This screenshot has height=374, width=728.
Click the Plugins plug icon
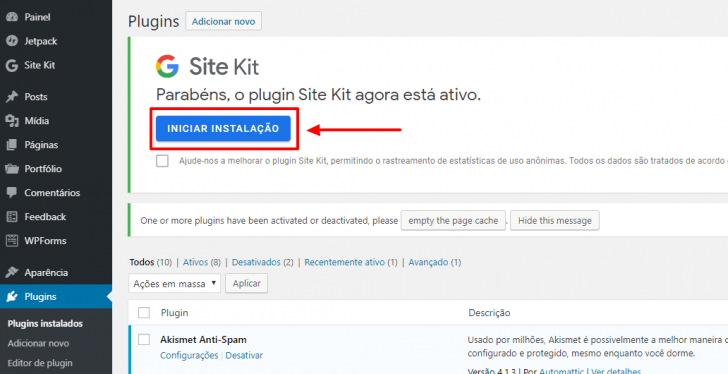point(12,297)
